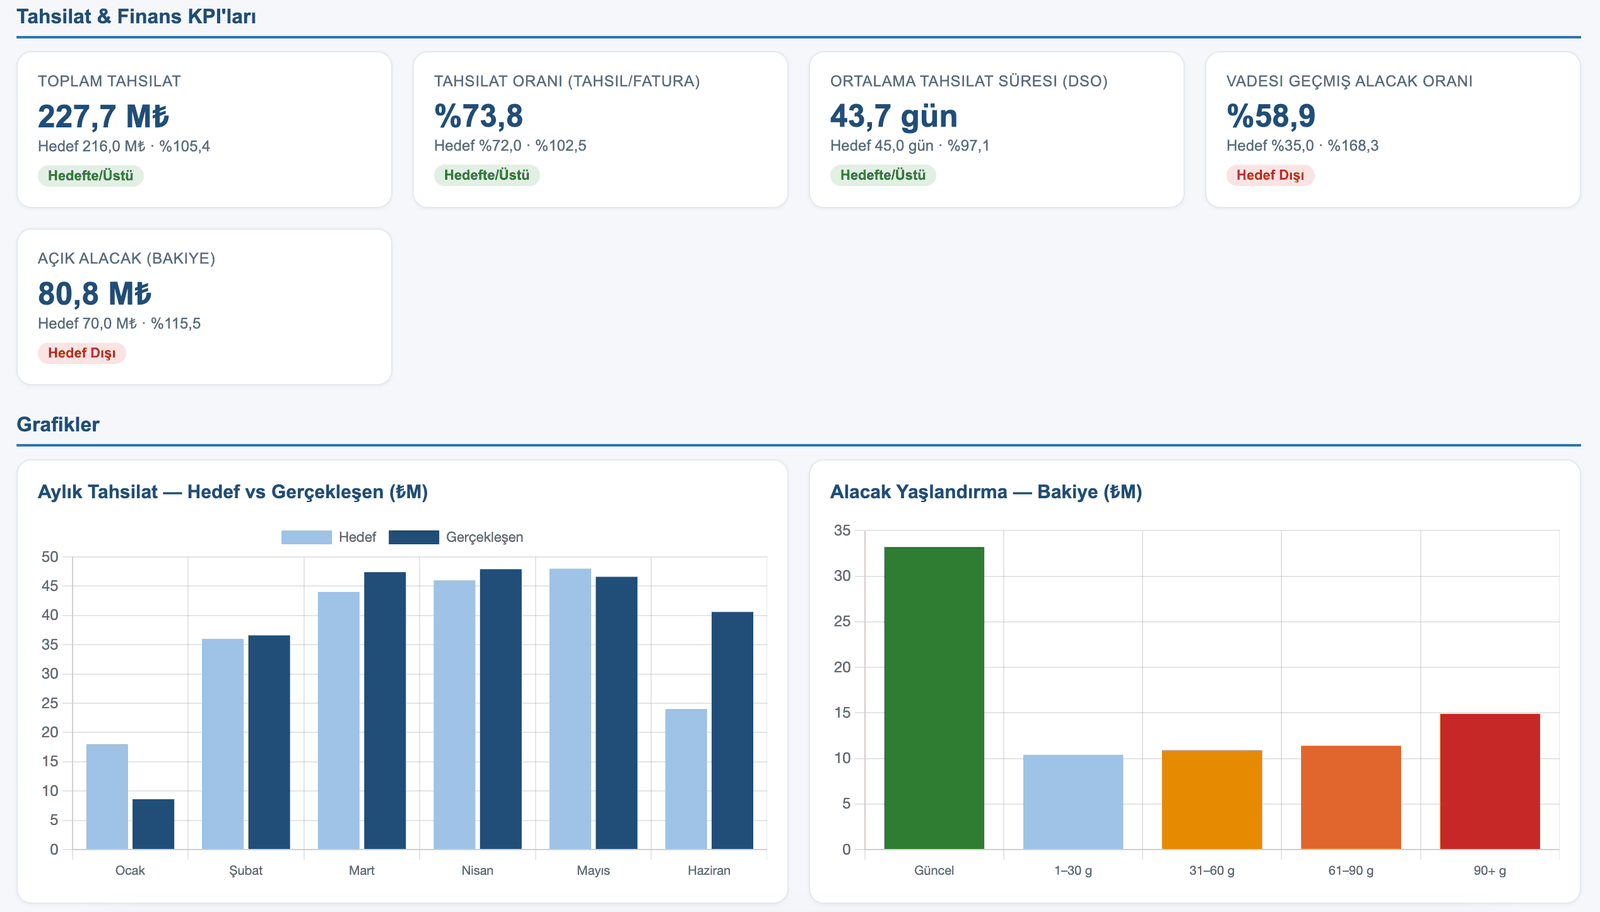Click the Mart Hedef bar
Image resolution: width=1600 pixels, height=912 pixels.
tap(339, 721)
